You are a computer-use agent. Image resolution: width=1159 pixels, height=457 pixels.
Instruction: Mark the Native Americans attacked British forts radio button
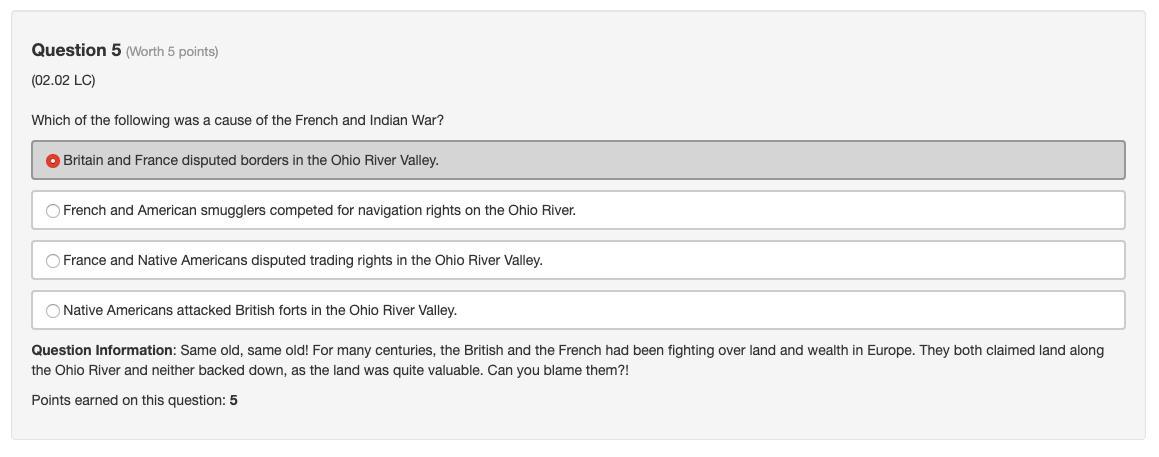[x=53, y=311]
